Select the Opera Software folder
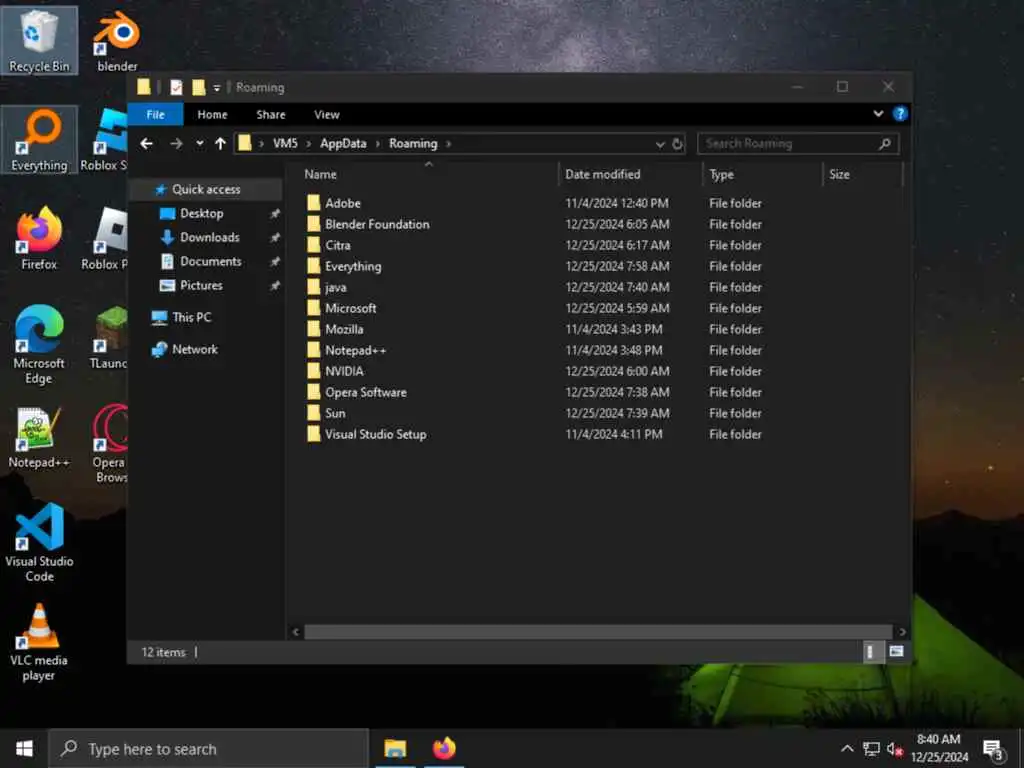 [366, 392]
